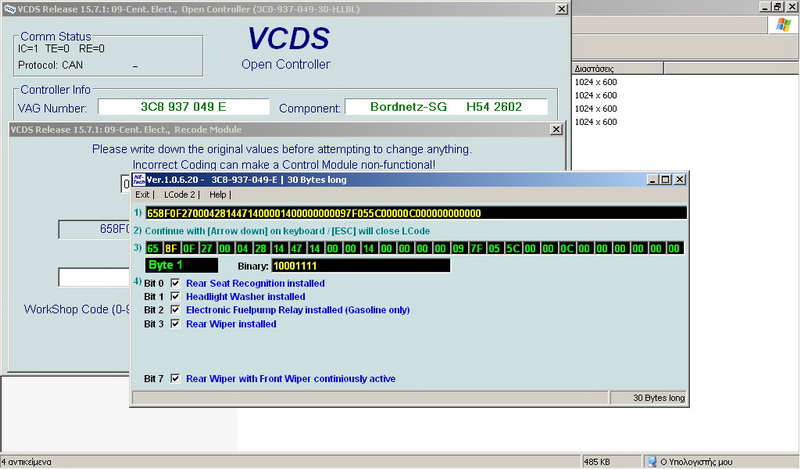The image size is (800, 469).
Task: Toggle Bit 3 Rear Wiper installed checkbox
Action: tap(175, 324)
